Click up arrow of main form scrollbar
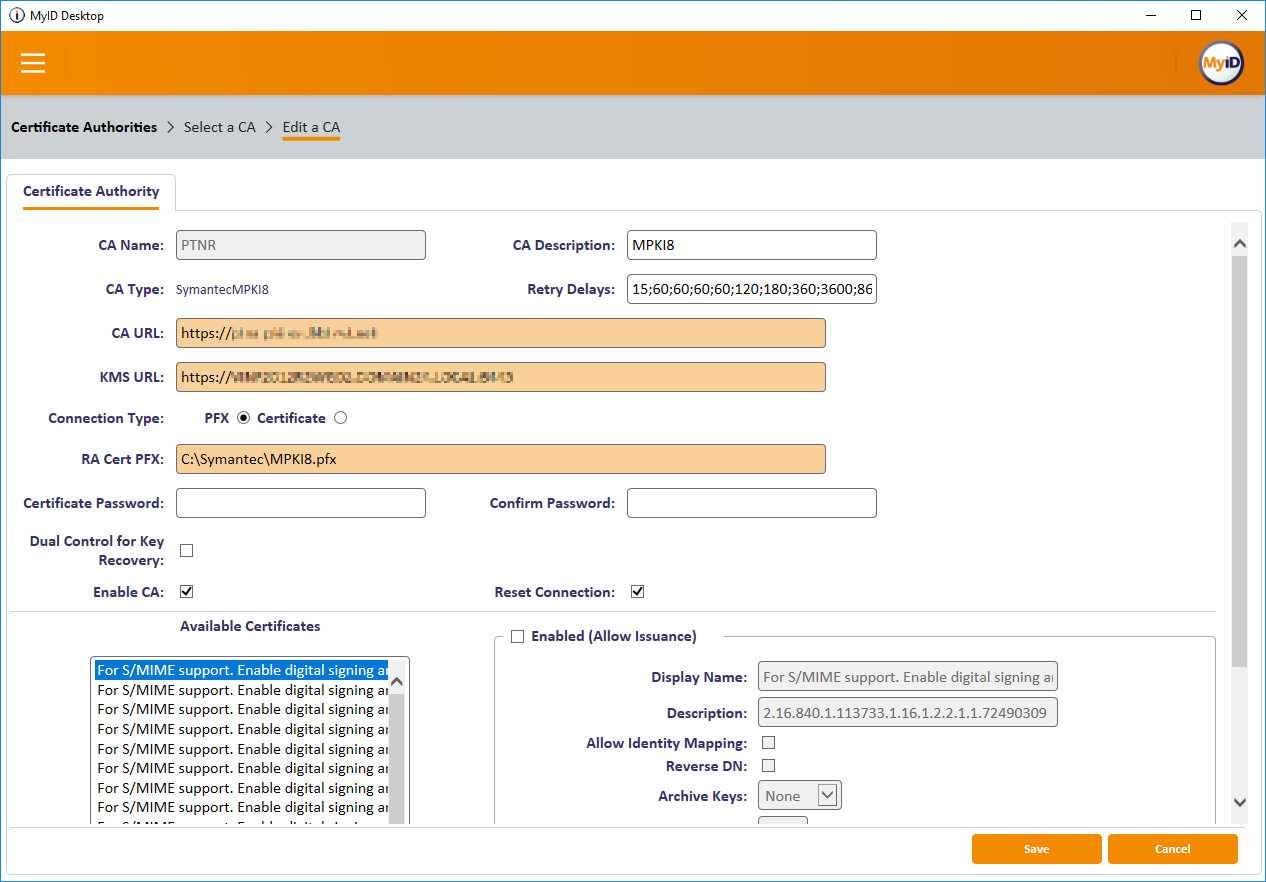 point(1240,243)
